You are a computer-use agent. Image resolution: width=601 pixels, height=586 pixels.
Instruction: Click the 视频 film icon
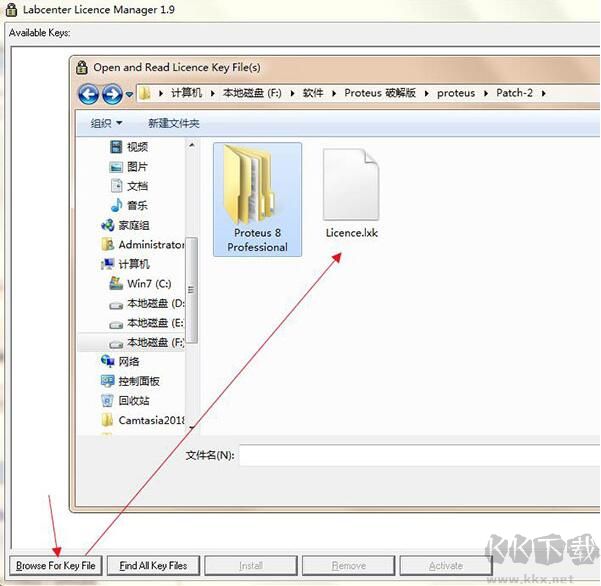point(116,147)
